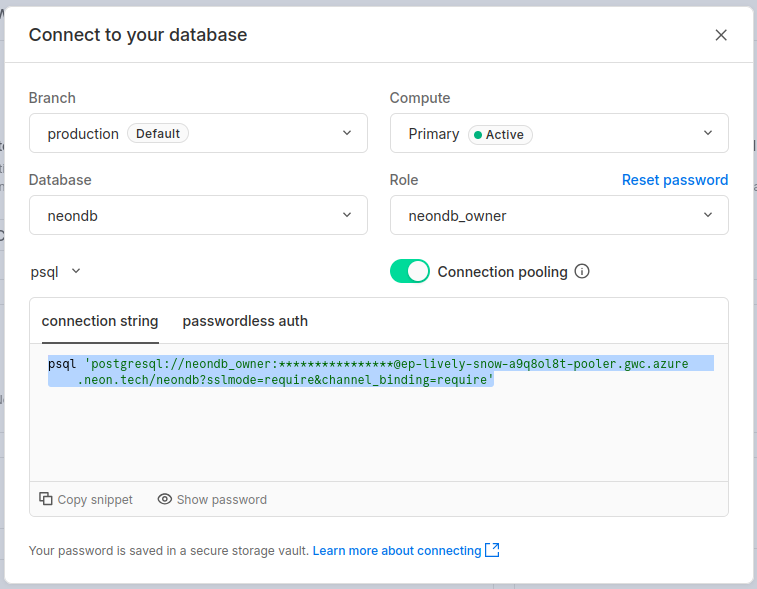This screenshot has width=757, height=589.
Task: Click the Default badge next to production
Action: coord(158,133)
